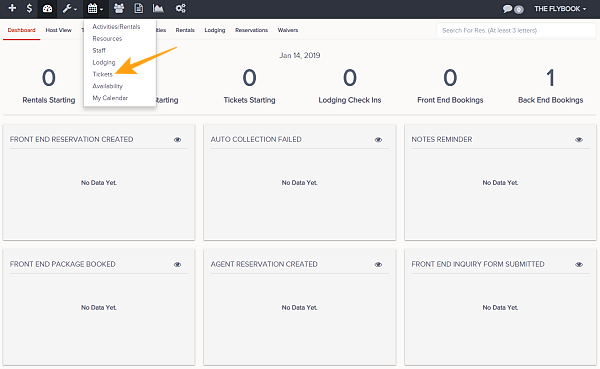This screenshot has height=369, width=600.
Task: Switch to the Host View tab
Action: pyautogui.click(x=59, y=30)
